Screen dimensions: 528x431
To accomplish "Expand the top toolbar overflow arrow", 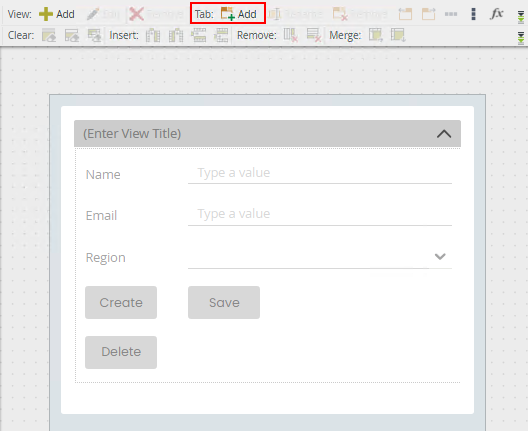I will (521, 17).
